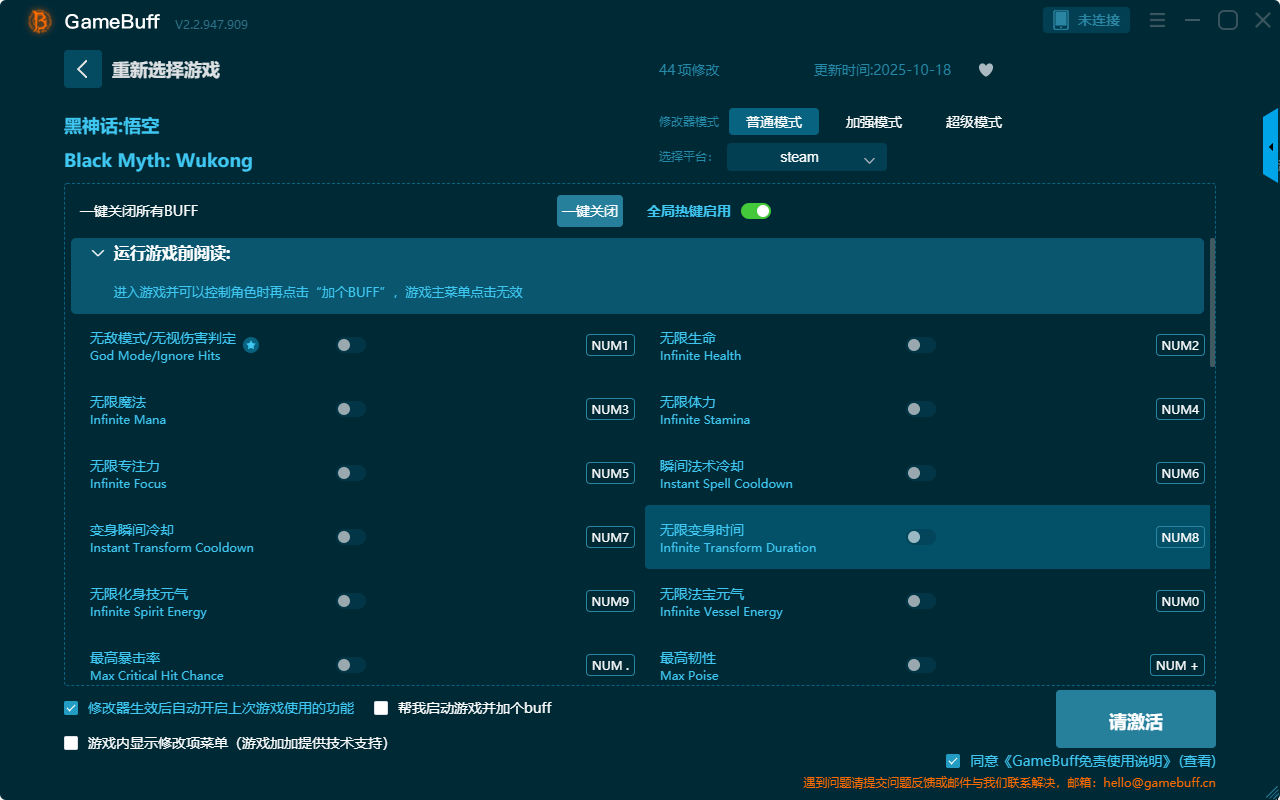Open the hamburger menu icon
The height and width of the screenshot is (800, 1280).
(1157, 21)
